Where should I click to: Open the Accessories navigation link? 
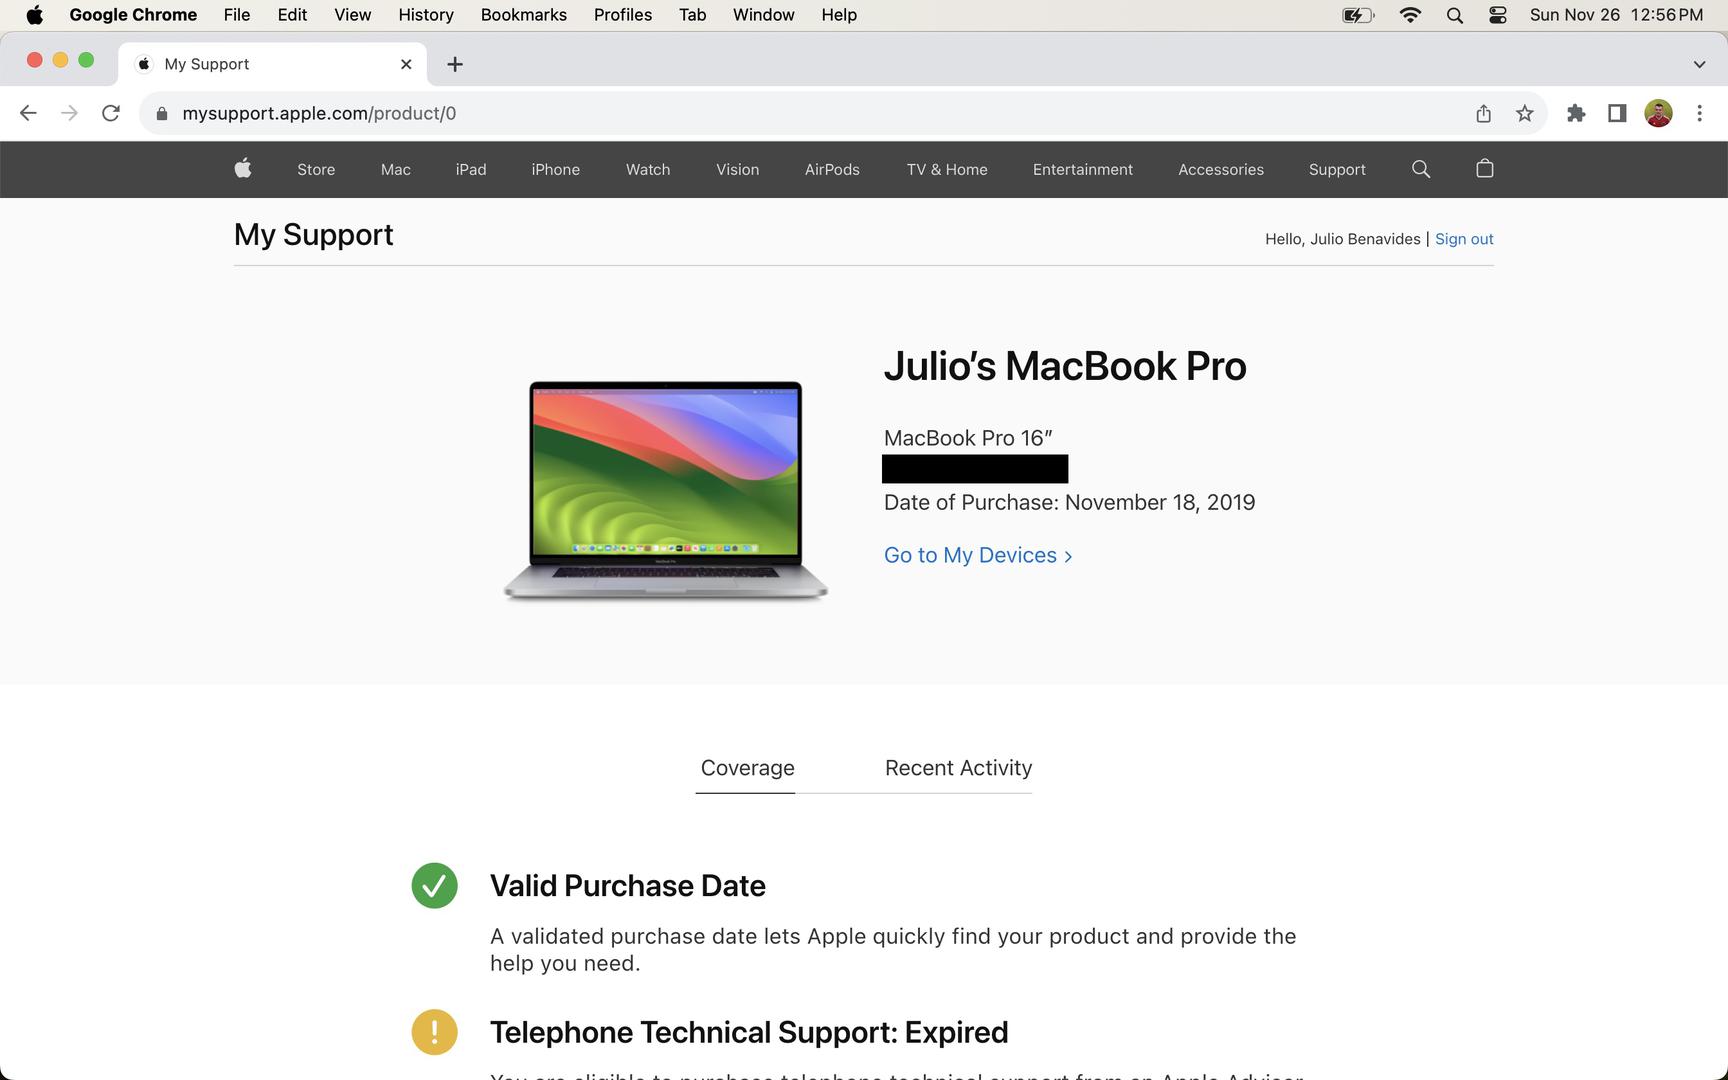pyautogui.click(x=1221, y=170)
